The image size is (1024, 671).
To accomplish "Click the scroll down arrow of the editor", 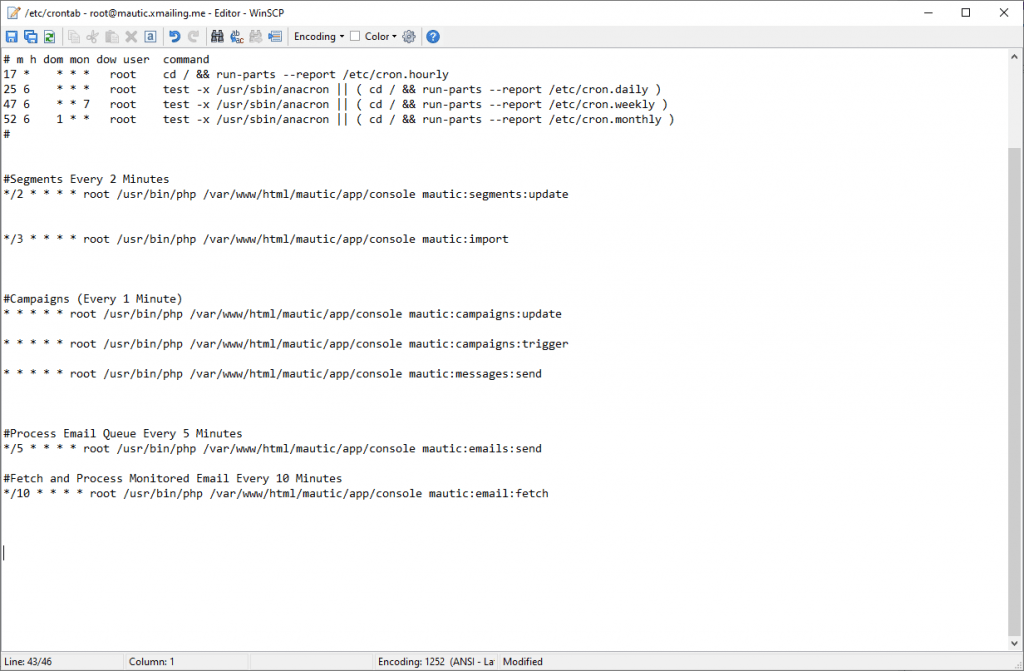I will click(1014, 644).
